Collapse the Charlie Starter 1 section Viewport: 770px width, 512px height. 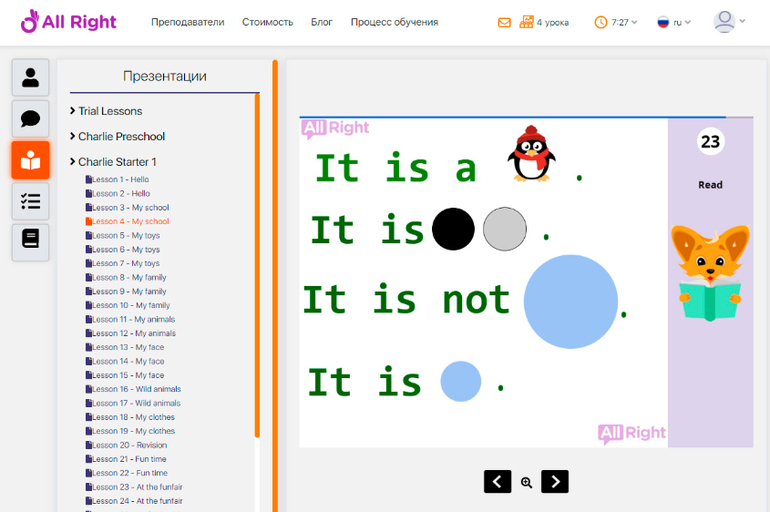pyautogui.click(x=117, y=162)
